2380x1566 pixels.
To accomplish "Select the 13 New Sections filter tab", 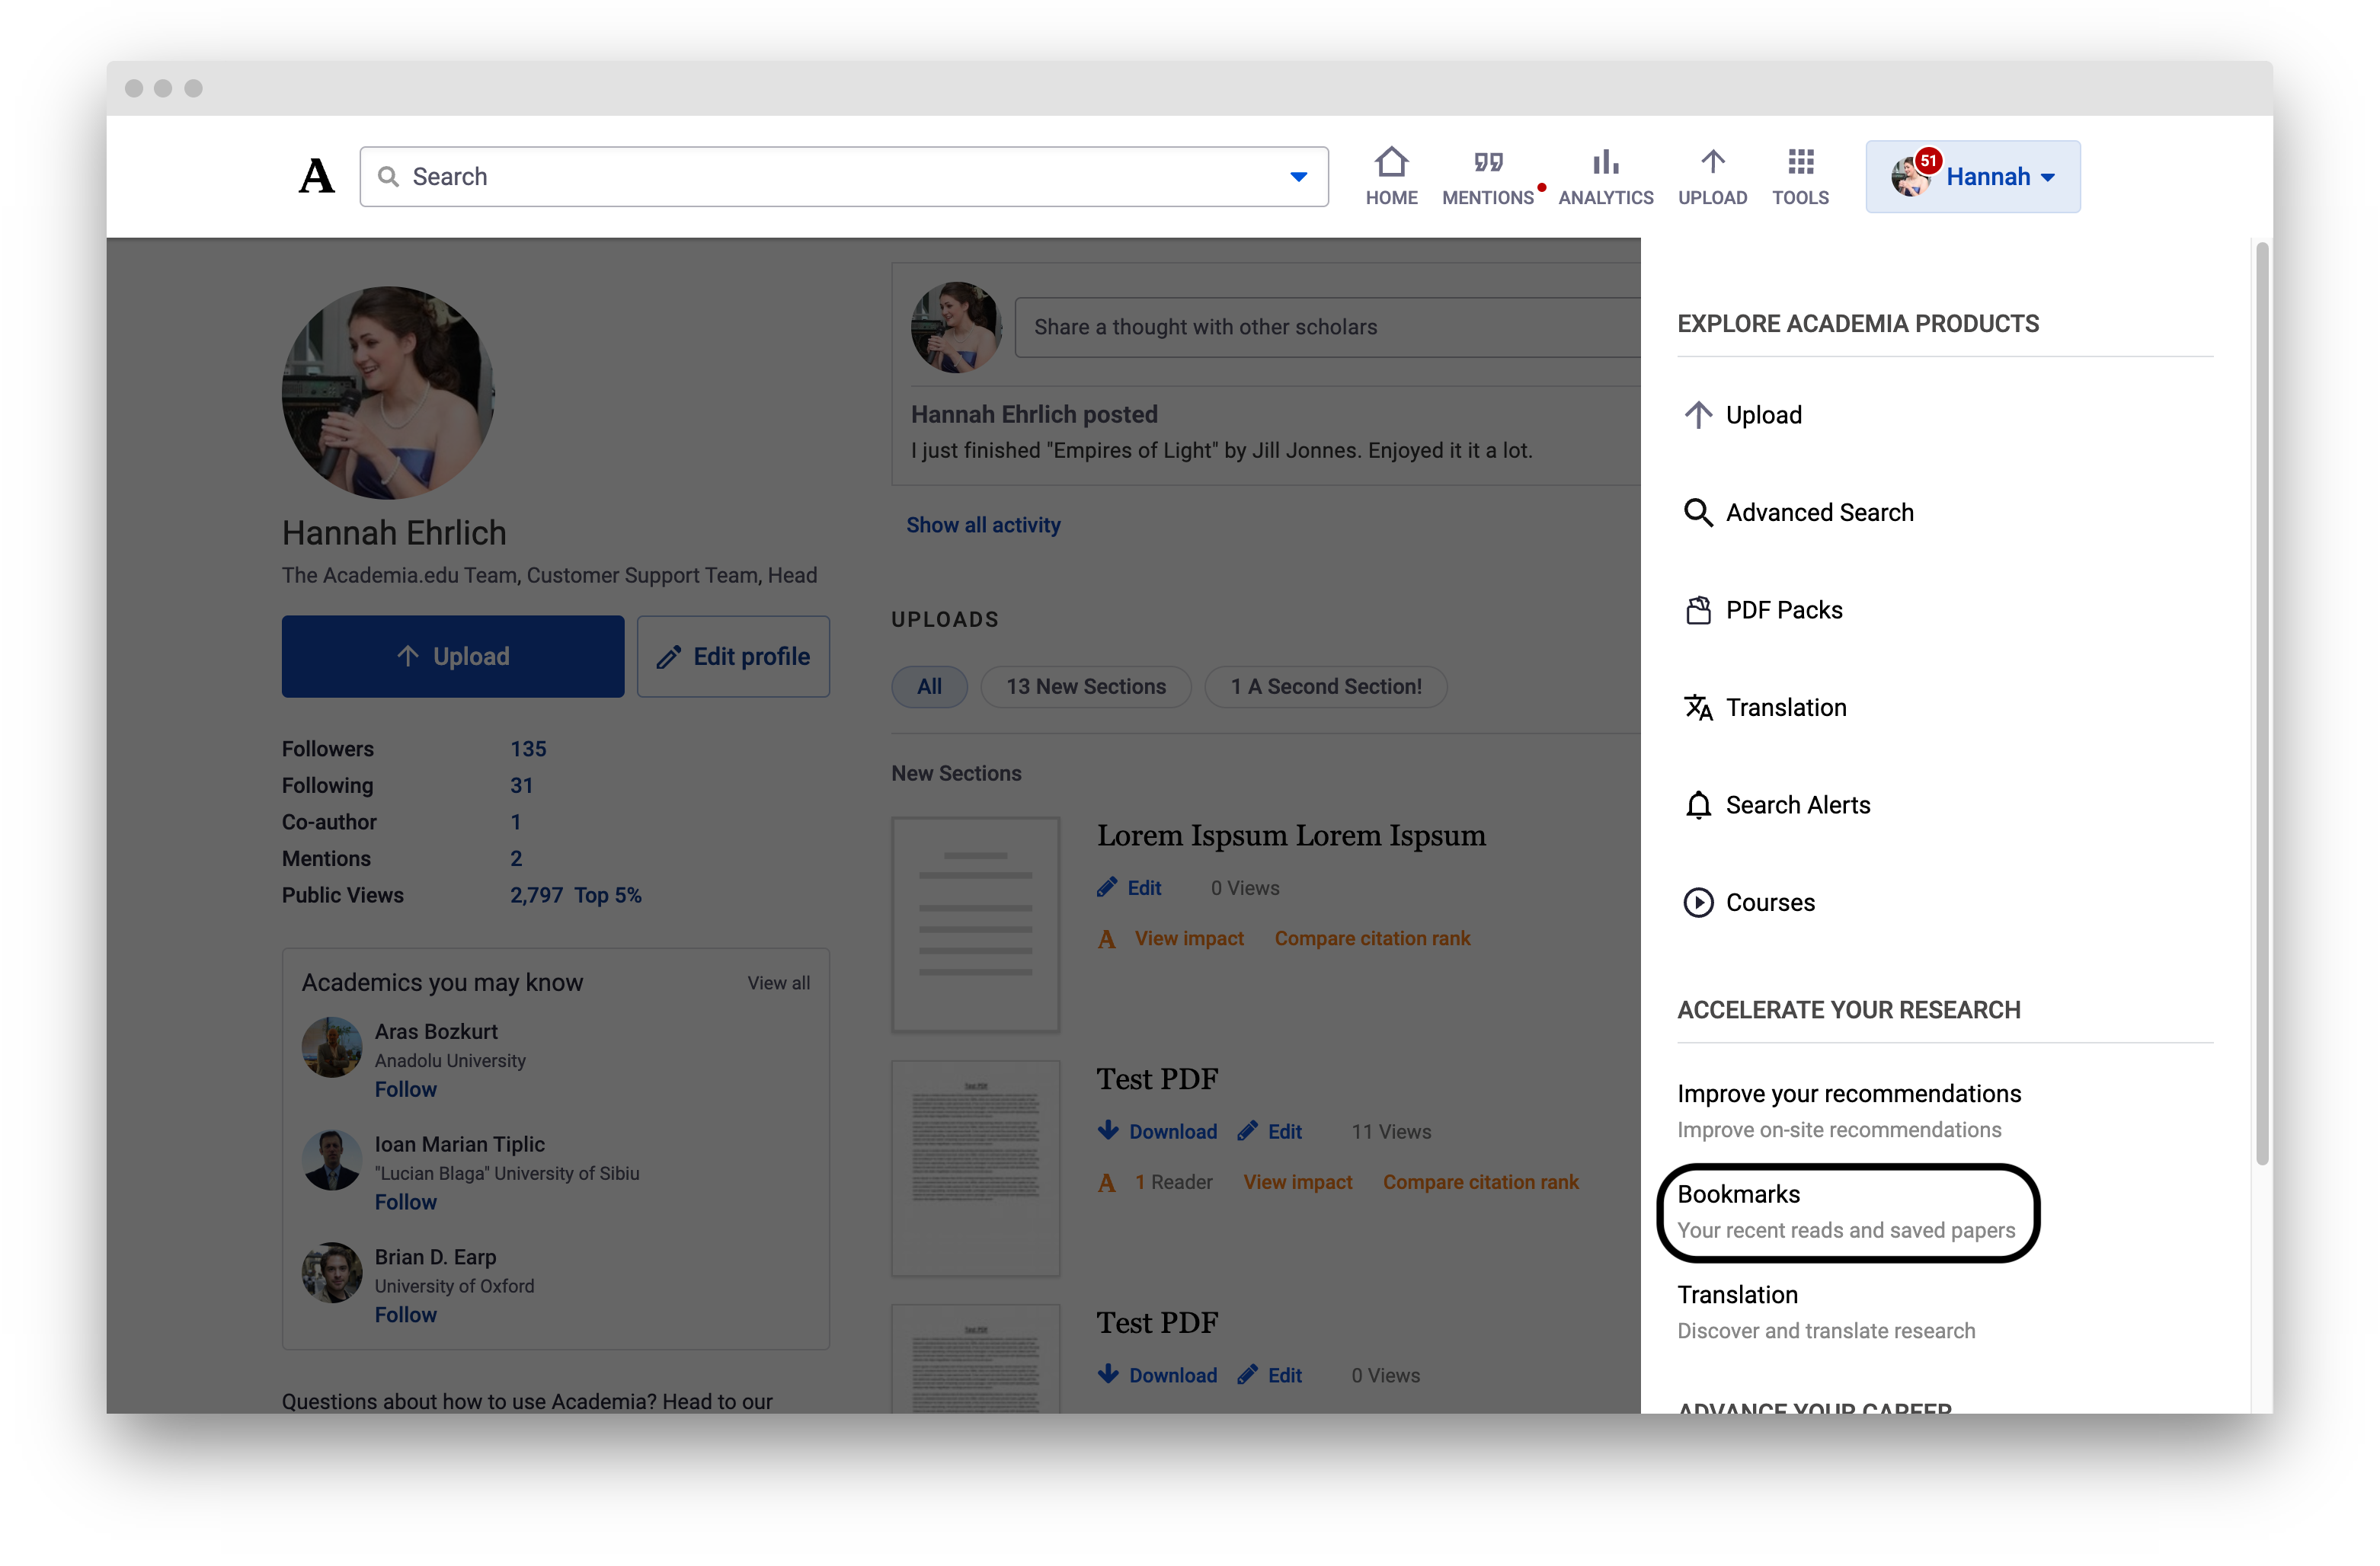I will click(1086, 687).
